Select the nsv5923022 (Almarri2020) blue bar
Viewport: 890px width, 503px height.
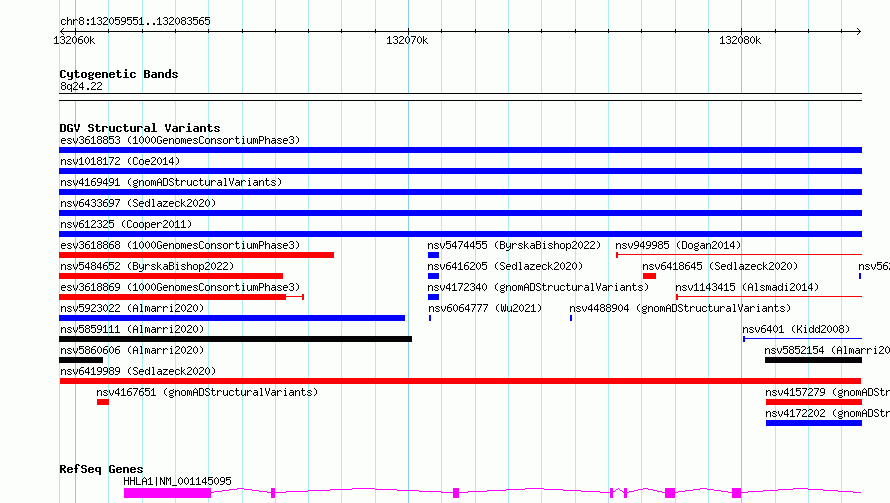pos(232,318)
